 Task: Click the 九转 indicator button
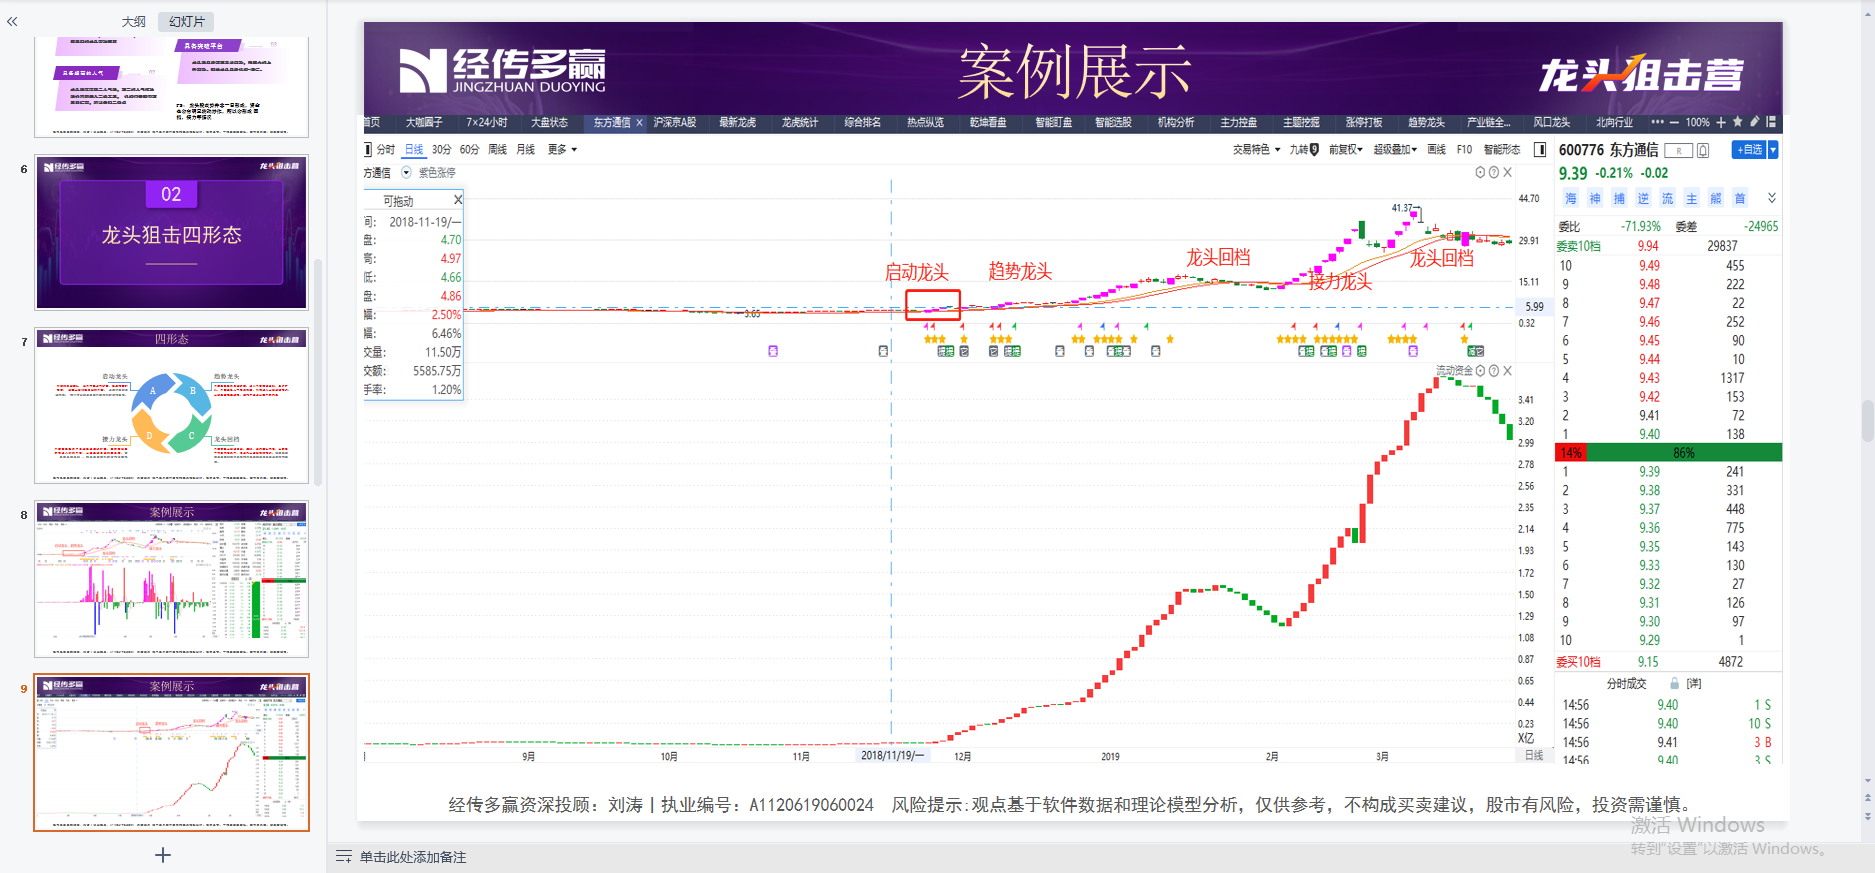coord(1304,150)
